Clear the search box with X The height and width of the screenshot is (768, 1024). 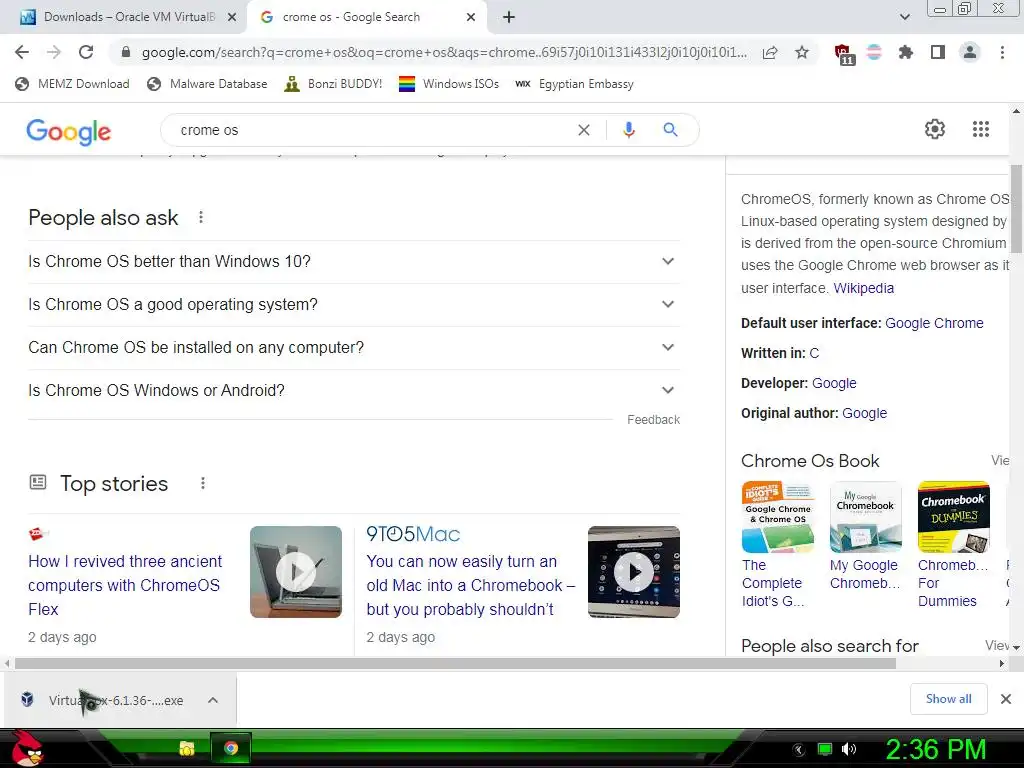coord(584,130)
